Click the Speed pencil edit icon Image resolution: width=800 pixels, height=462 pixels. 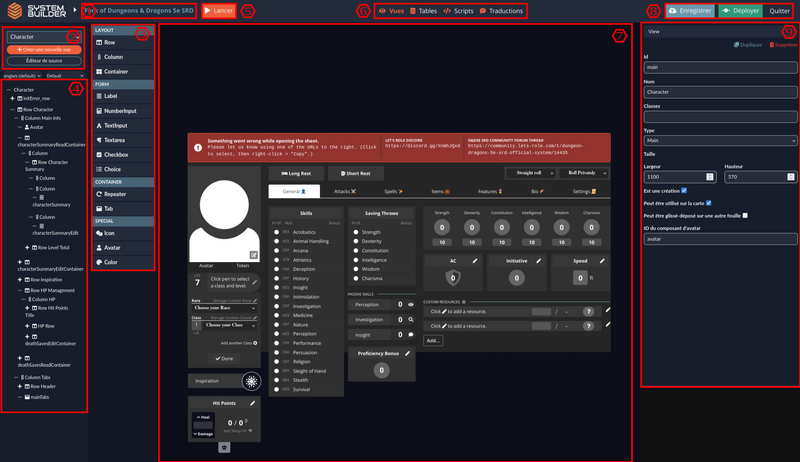click(x=603, y=261)
